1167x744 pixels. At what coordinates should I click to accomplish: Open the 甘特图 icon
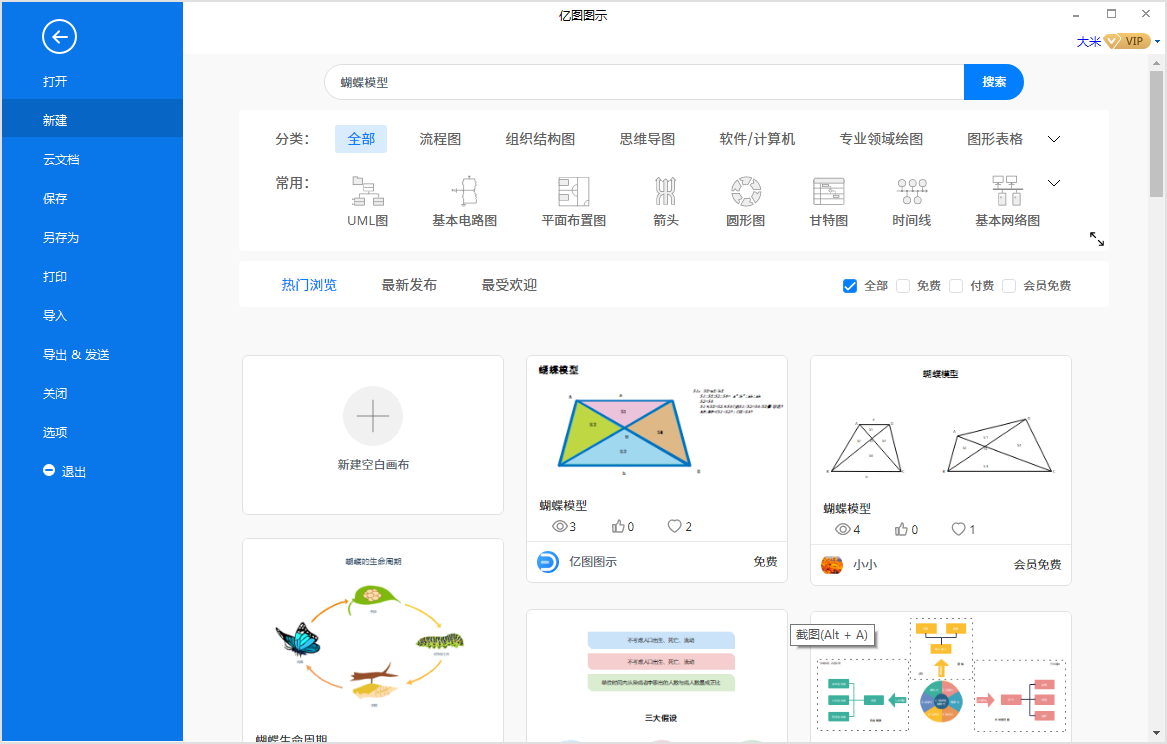point(828,191)
